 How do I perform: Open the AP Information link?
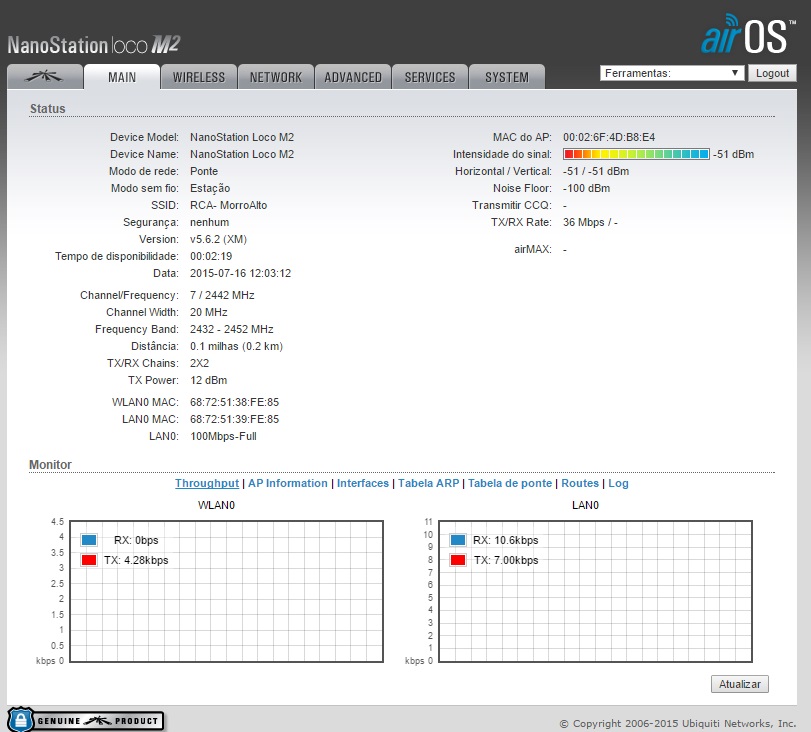(x=288, y=483)
